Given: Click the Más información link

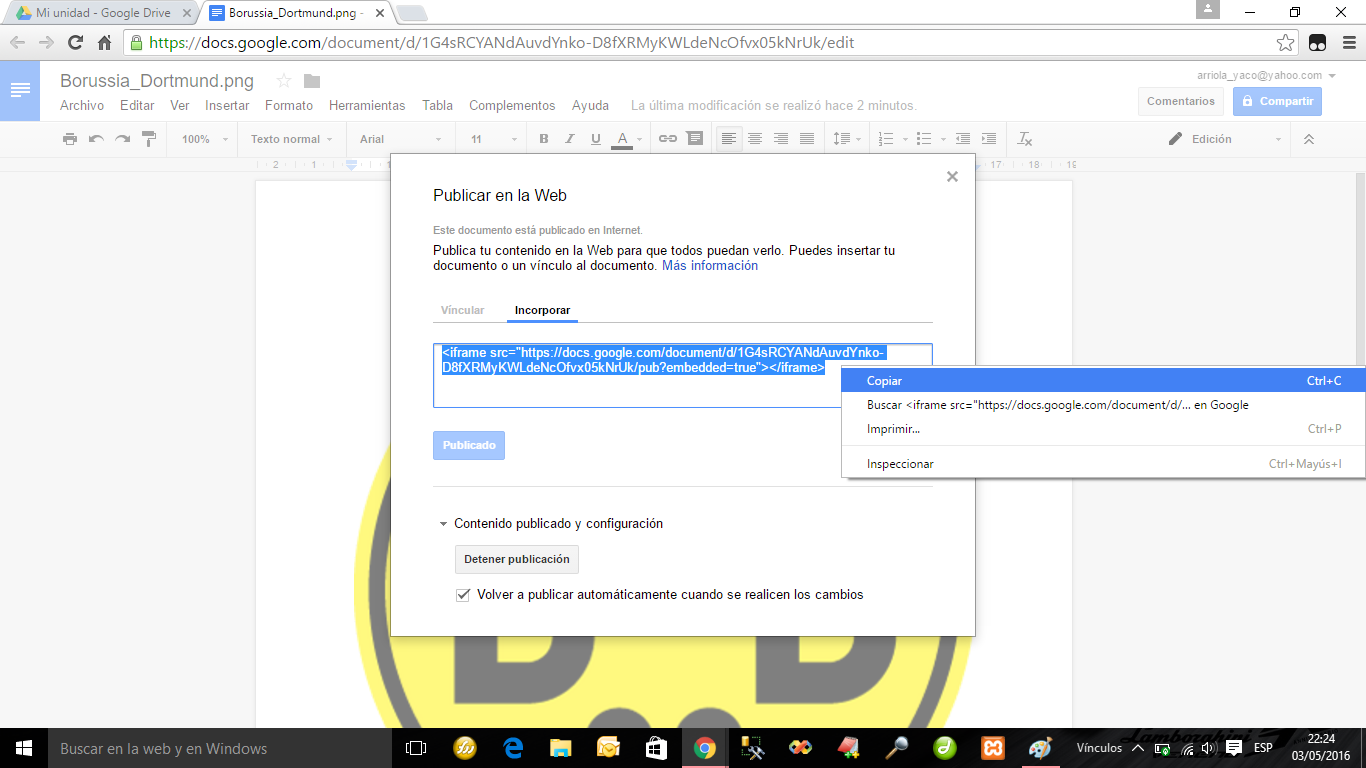Looking at the screenshot, I should [710, 266].
